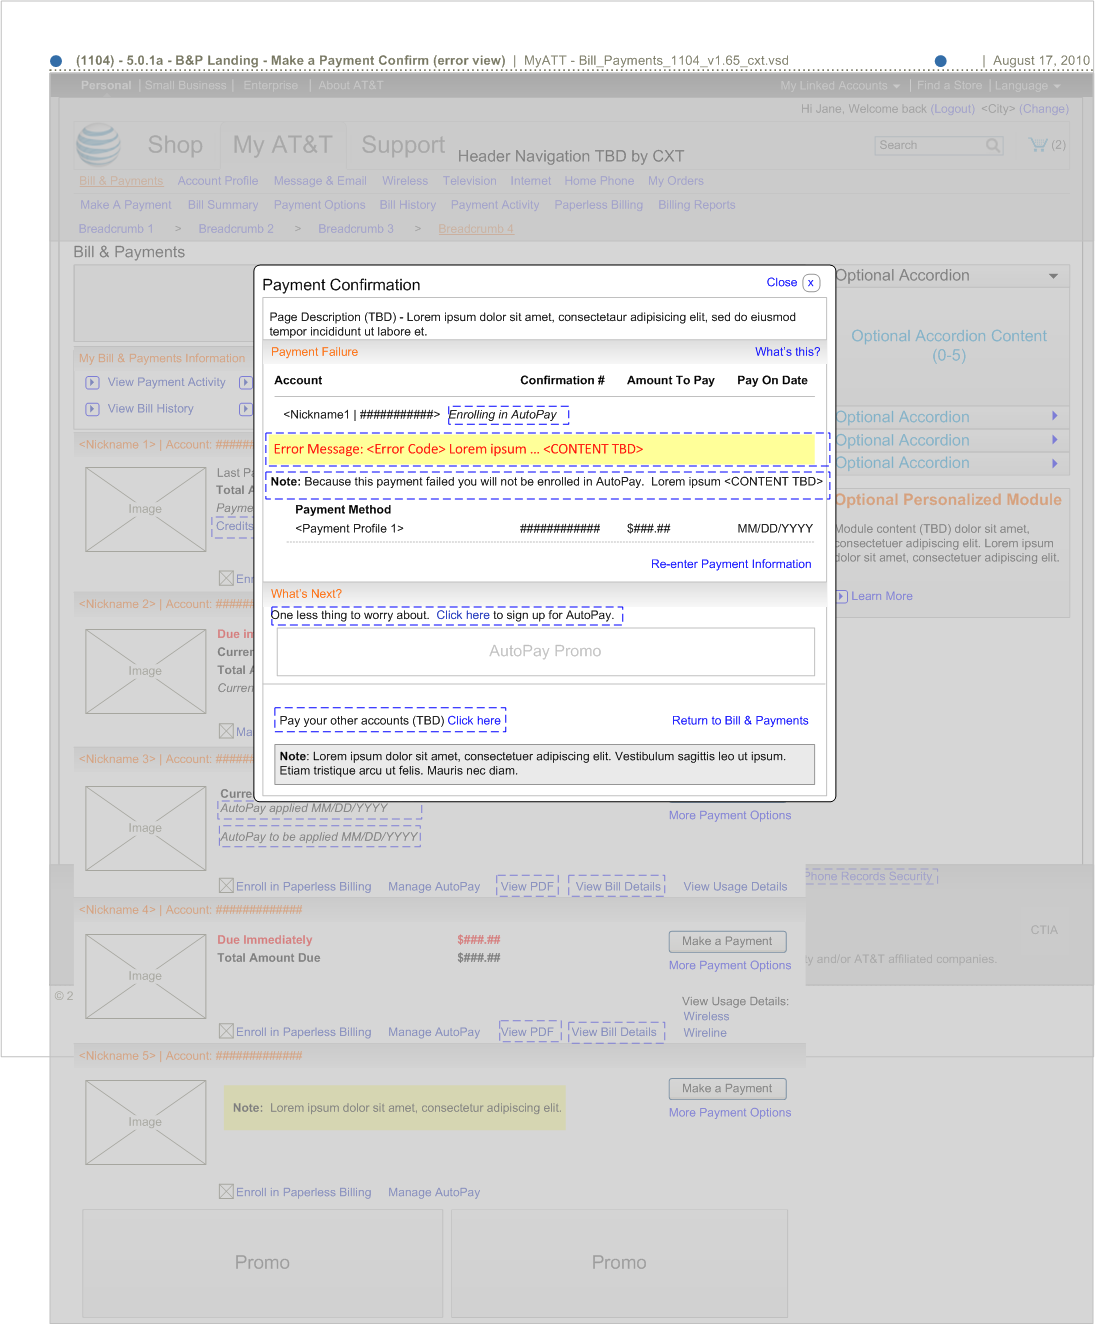Click the What's this? link
Image resolution: width=1095 pixels, height=1327 pixels.
click(x=788, y=352)
